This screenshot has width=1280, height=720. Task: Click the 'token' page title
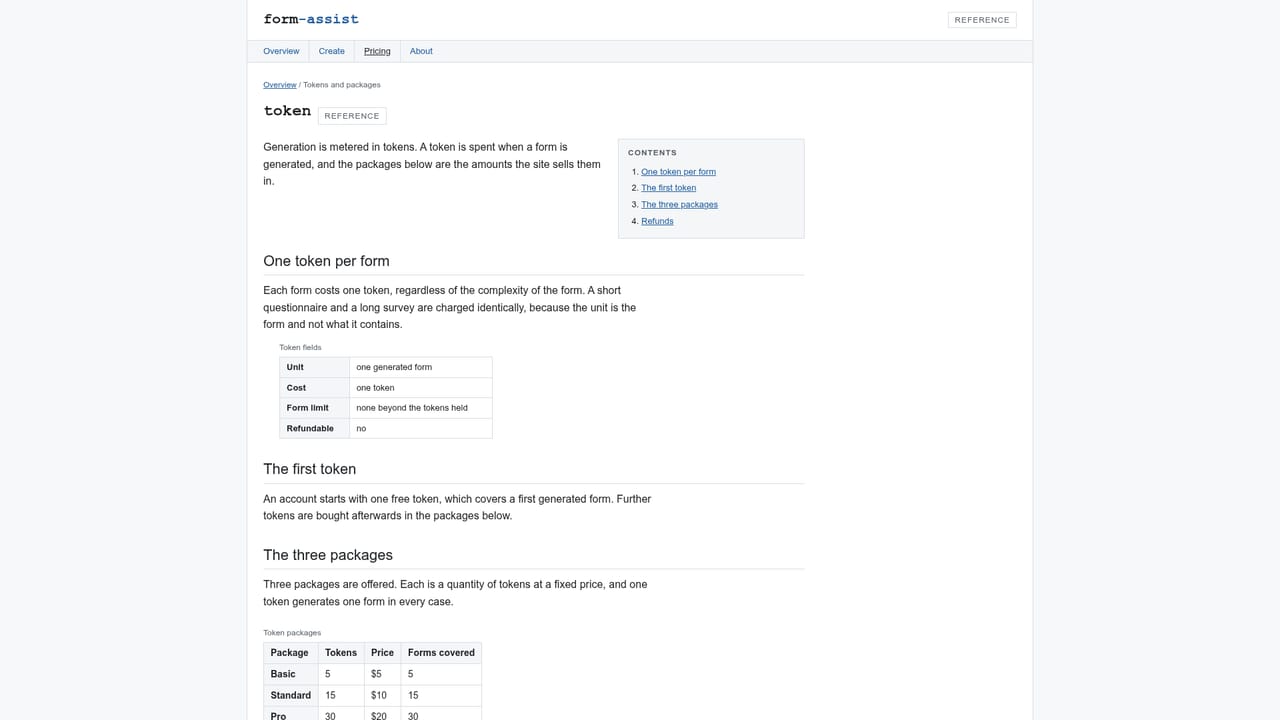coord(287,111)
